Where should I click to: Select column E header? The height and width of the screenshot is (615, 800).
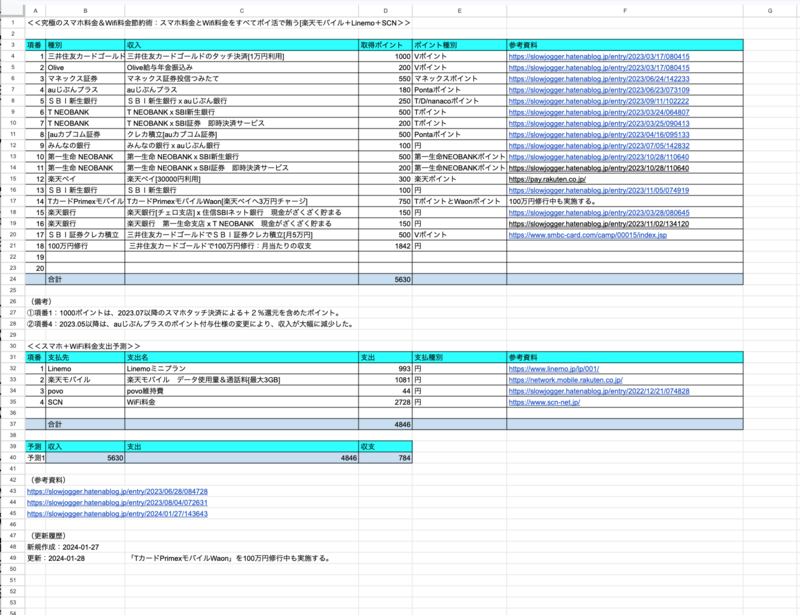459,11
